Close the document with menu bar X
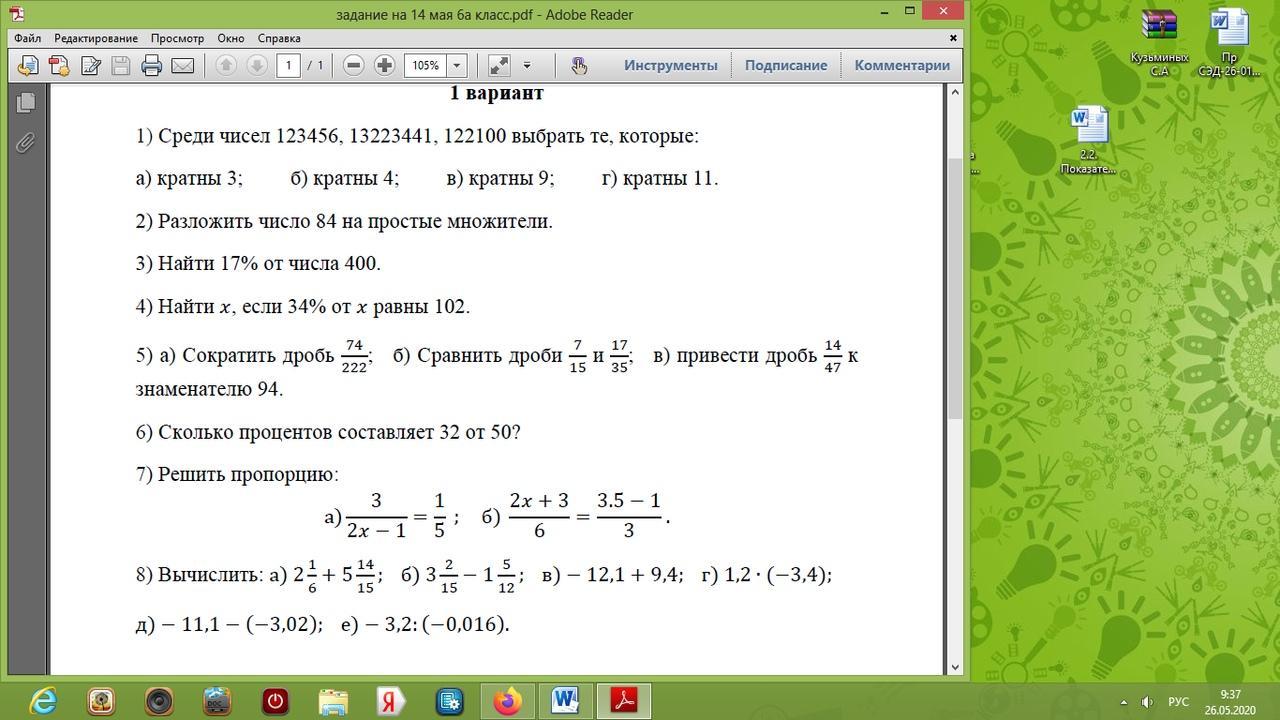The width and height of the screenshot is (1280, 720). click(x=954, y=38)
